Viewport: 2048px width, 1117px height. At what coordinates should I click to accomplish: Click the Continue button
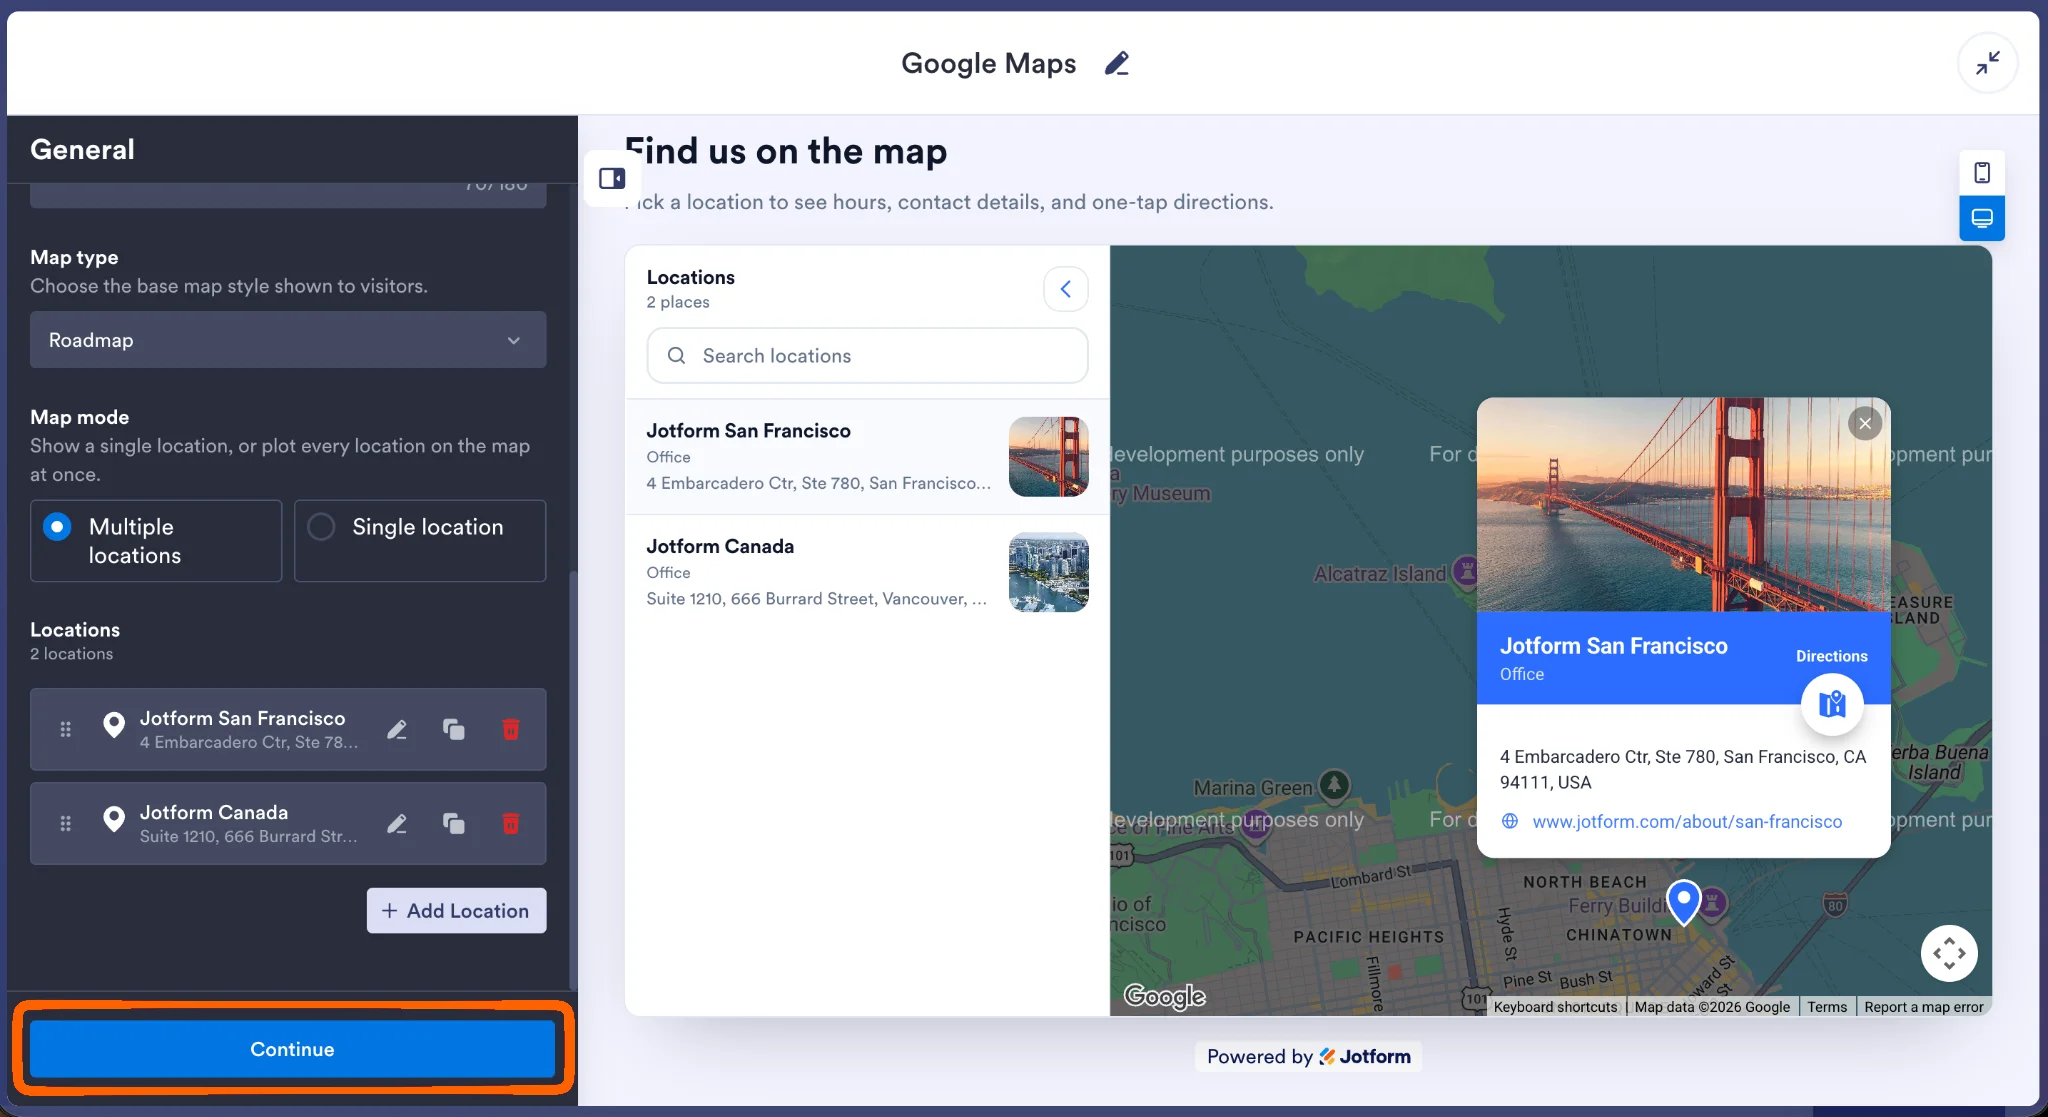(292, 1049)
